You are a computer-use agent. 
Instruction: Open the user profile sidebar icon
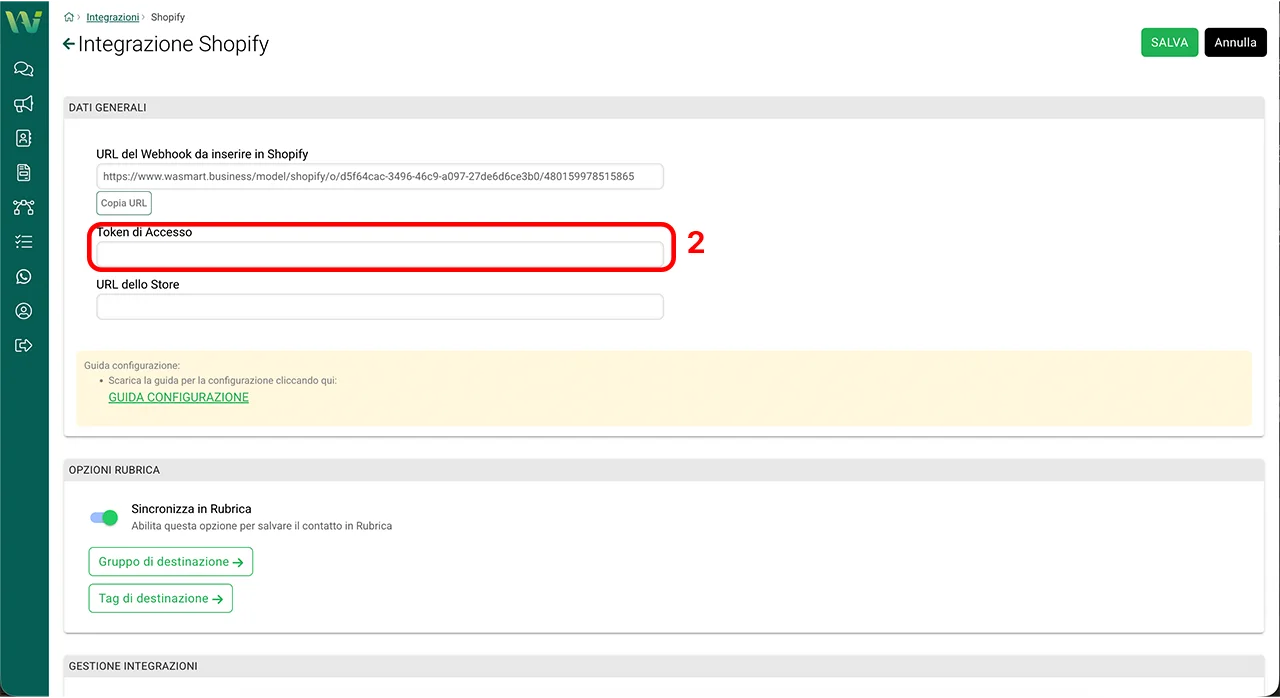tap(24, 311)
